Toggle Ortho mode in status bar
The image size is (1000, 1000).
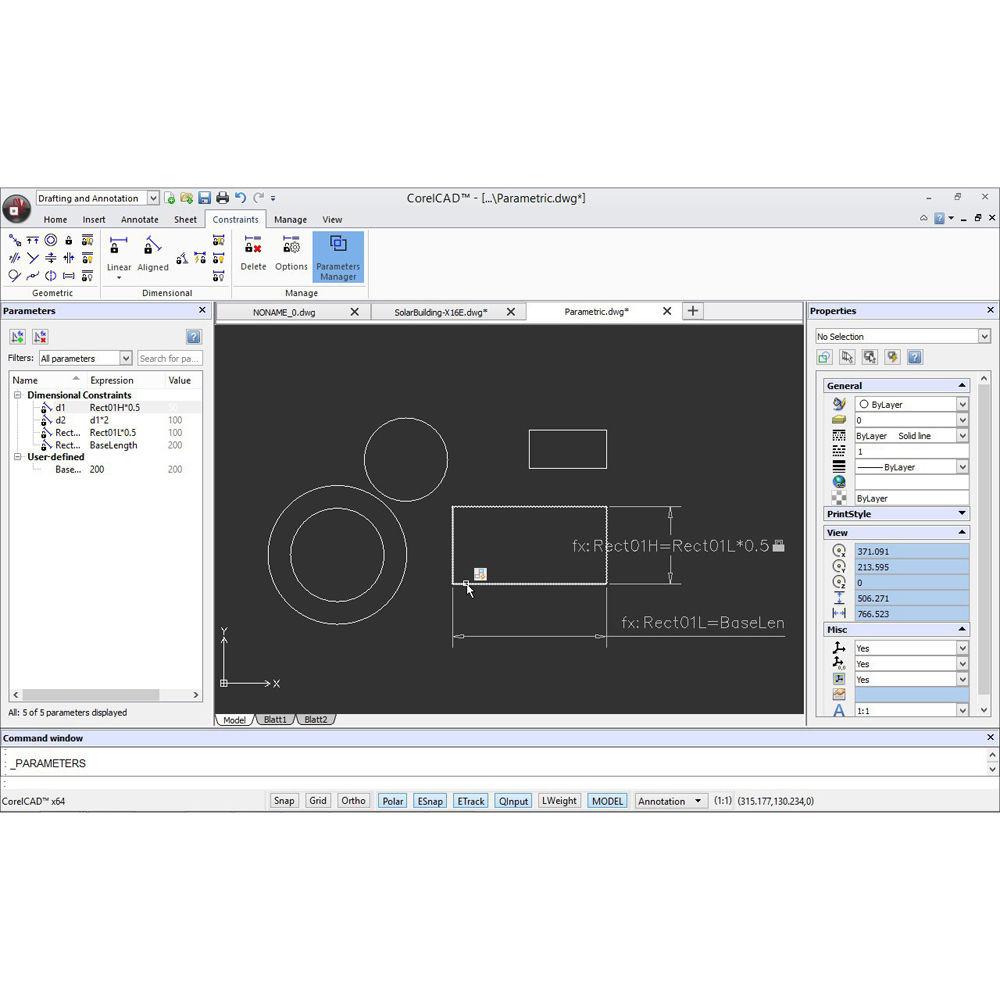tap(353, 801)
